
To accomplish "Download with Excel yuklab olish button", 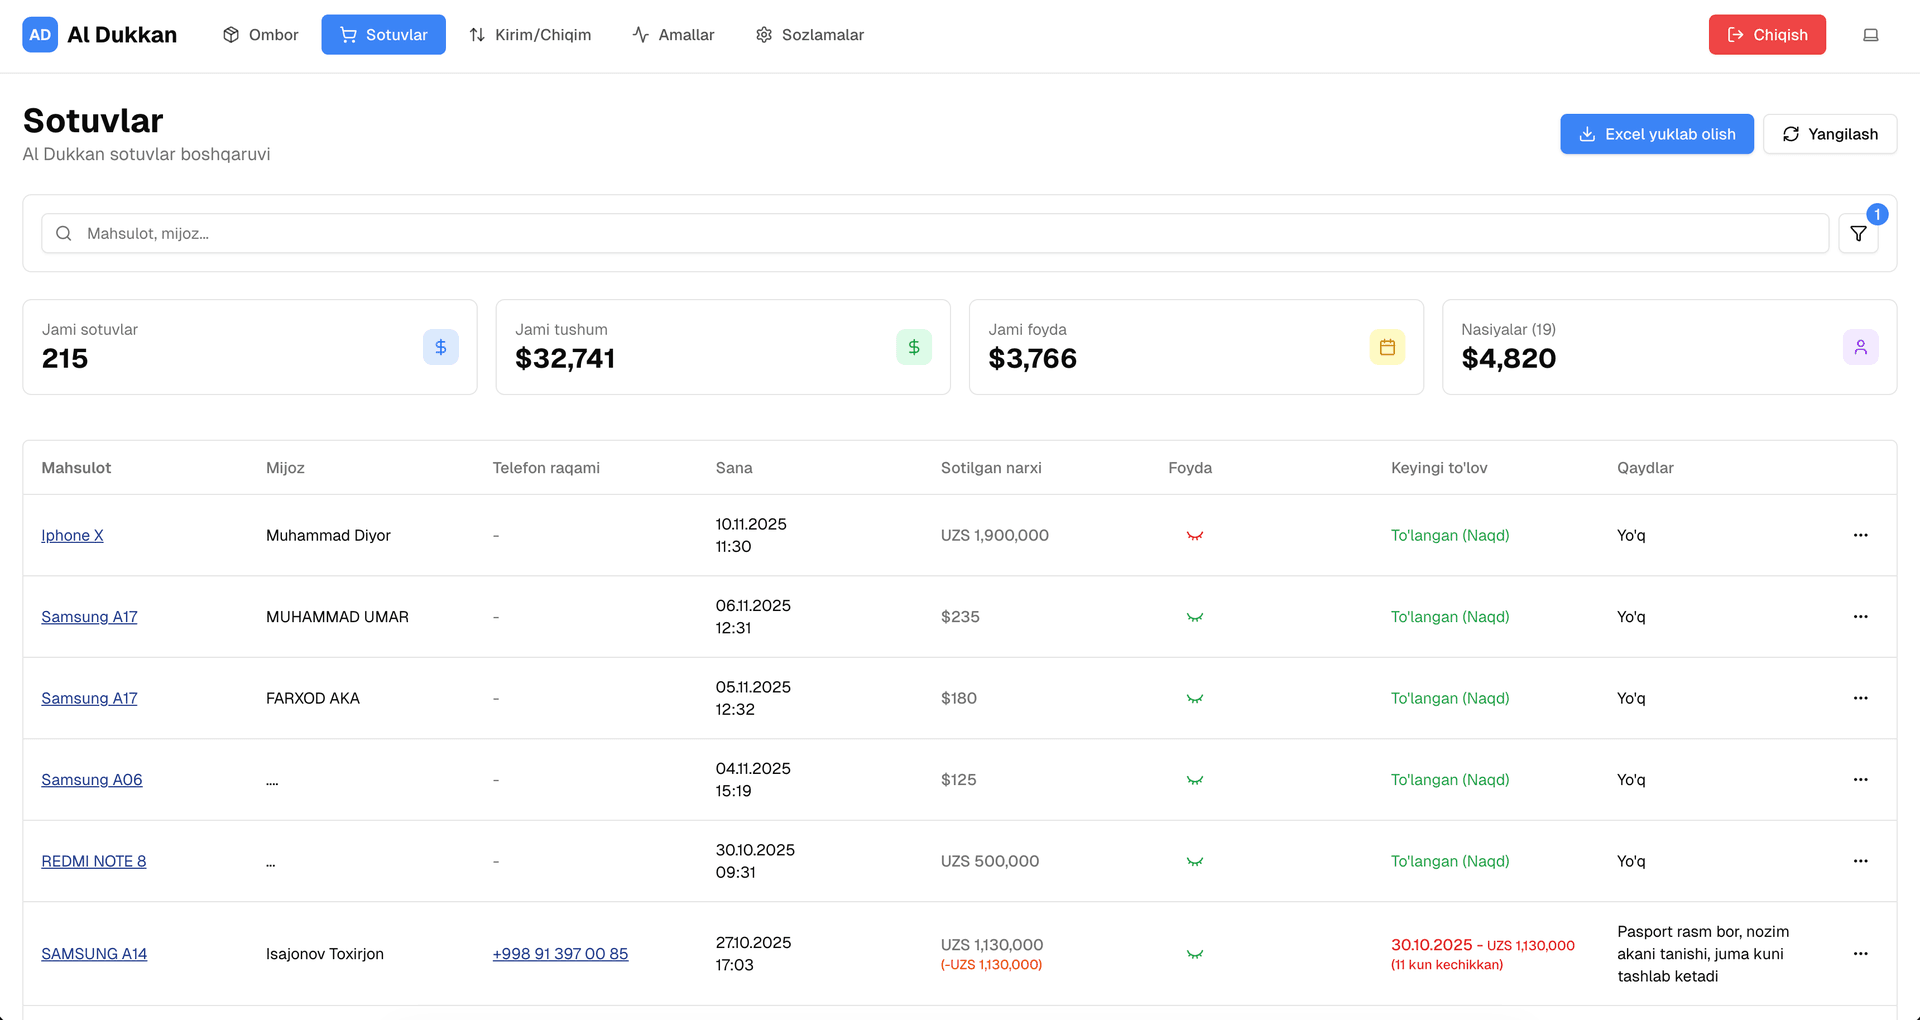I will click(1656, 134).
